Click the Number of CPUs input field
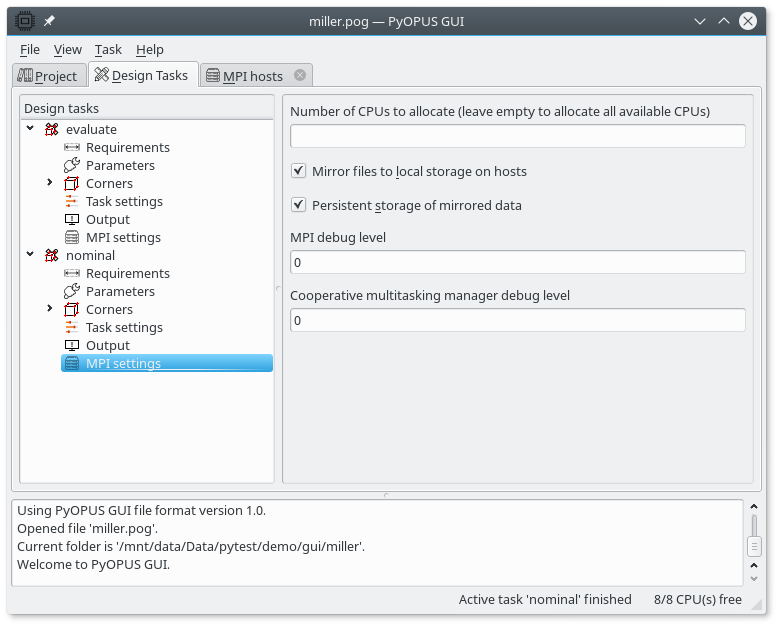This screenshot has width=779, height=627. coord(517,136)
